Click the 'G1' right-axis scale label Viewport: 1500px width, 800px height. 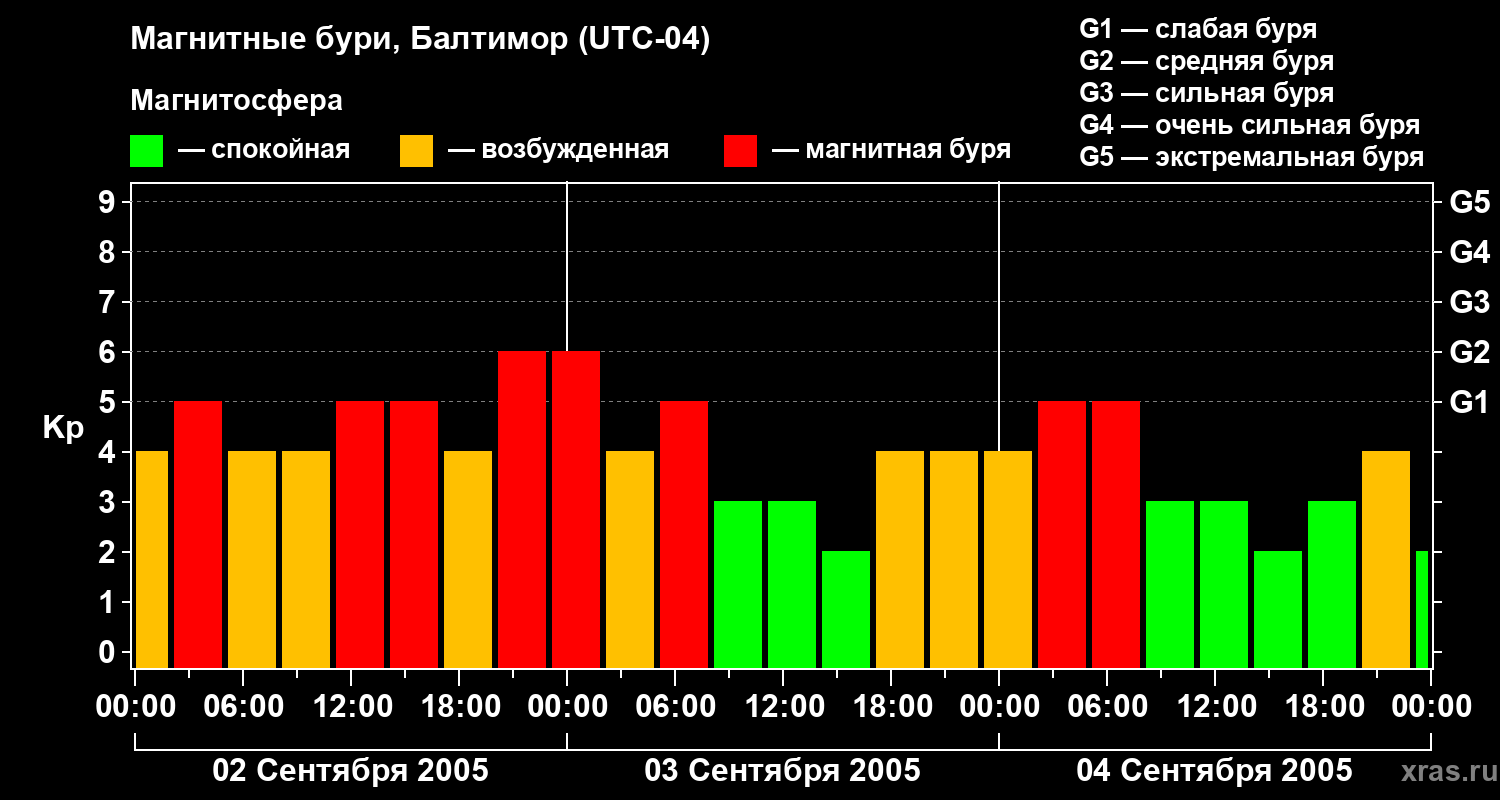point(1469,402)
